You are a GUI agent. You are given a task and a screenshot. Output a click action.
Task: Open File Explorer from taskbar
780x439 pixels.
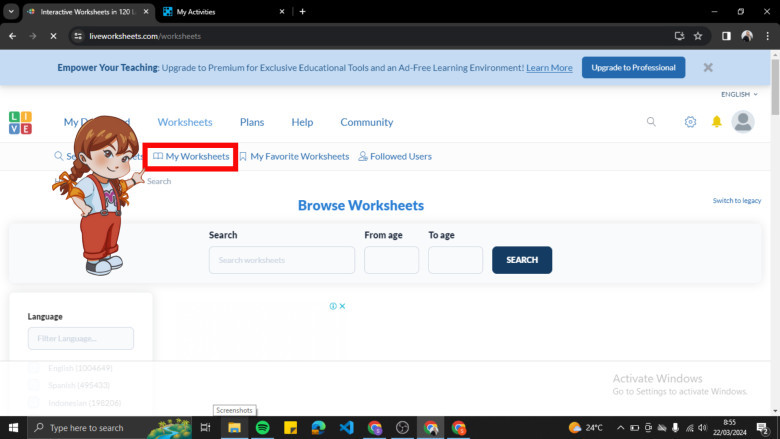pyautogui.click(x=234, y=428)
